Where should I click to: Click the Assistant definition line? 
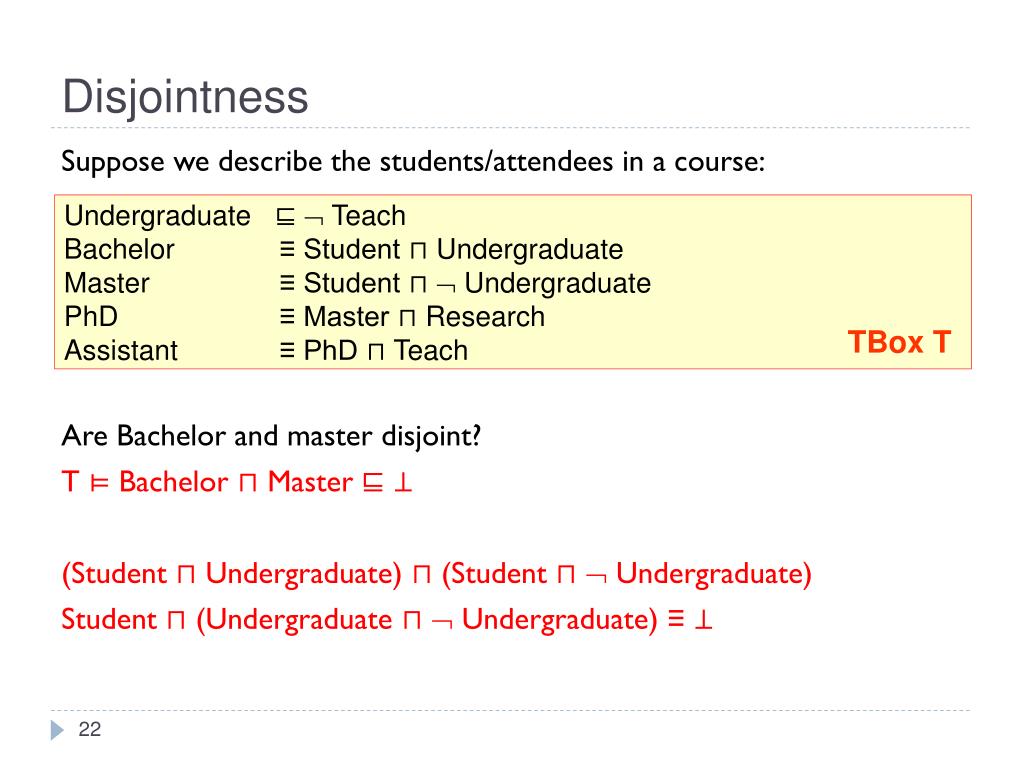point(266,350)
